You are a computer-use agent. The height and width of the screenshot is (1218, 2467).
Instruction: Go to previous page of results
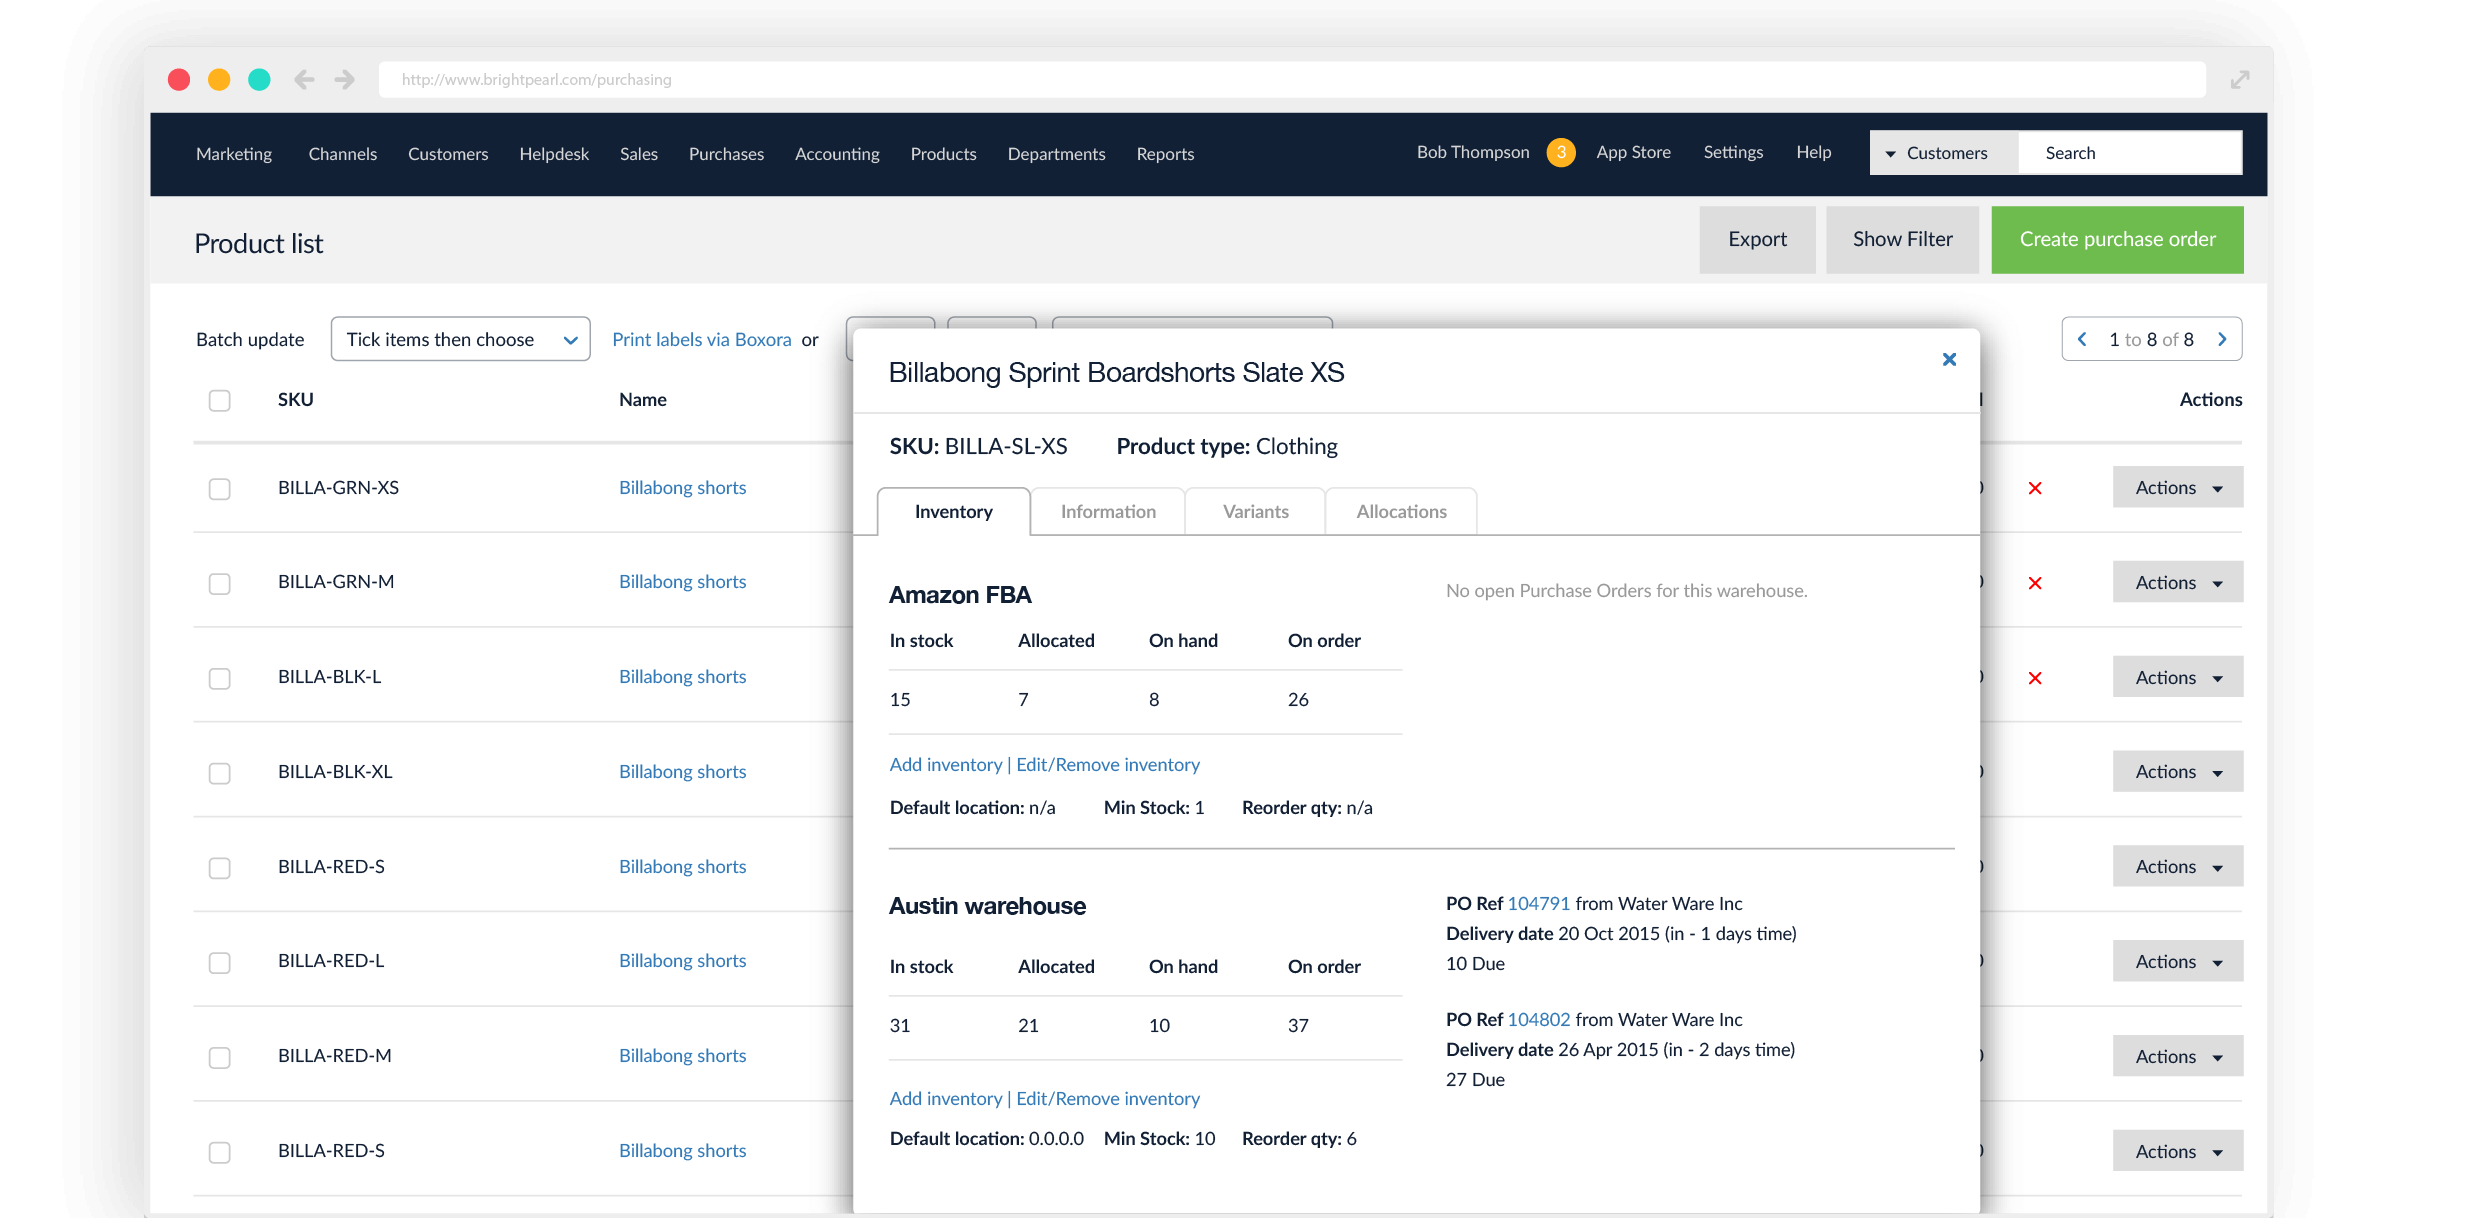click(2083, 340)
